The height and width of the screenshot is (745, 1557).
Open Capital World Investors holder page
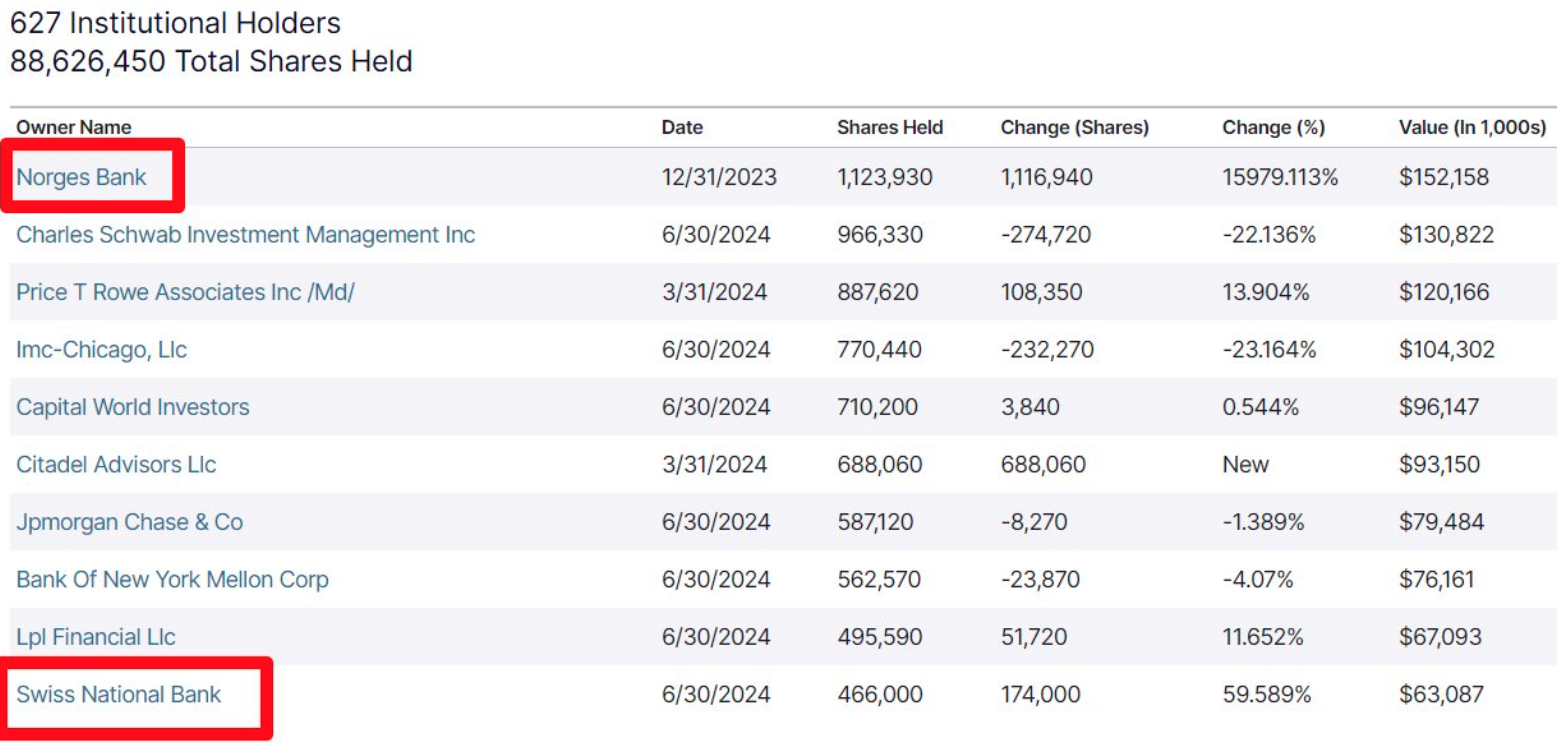132,407
